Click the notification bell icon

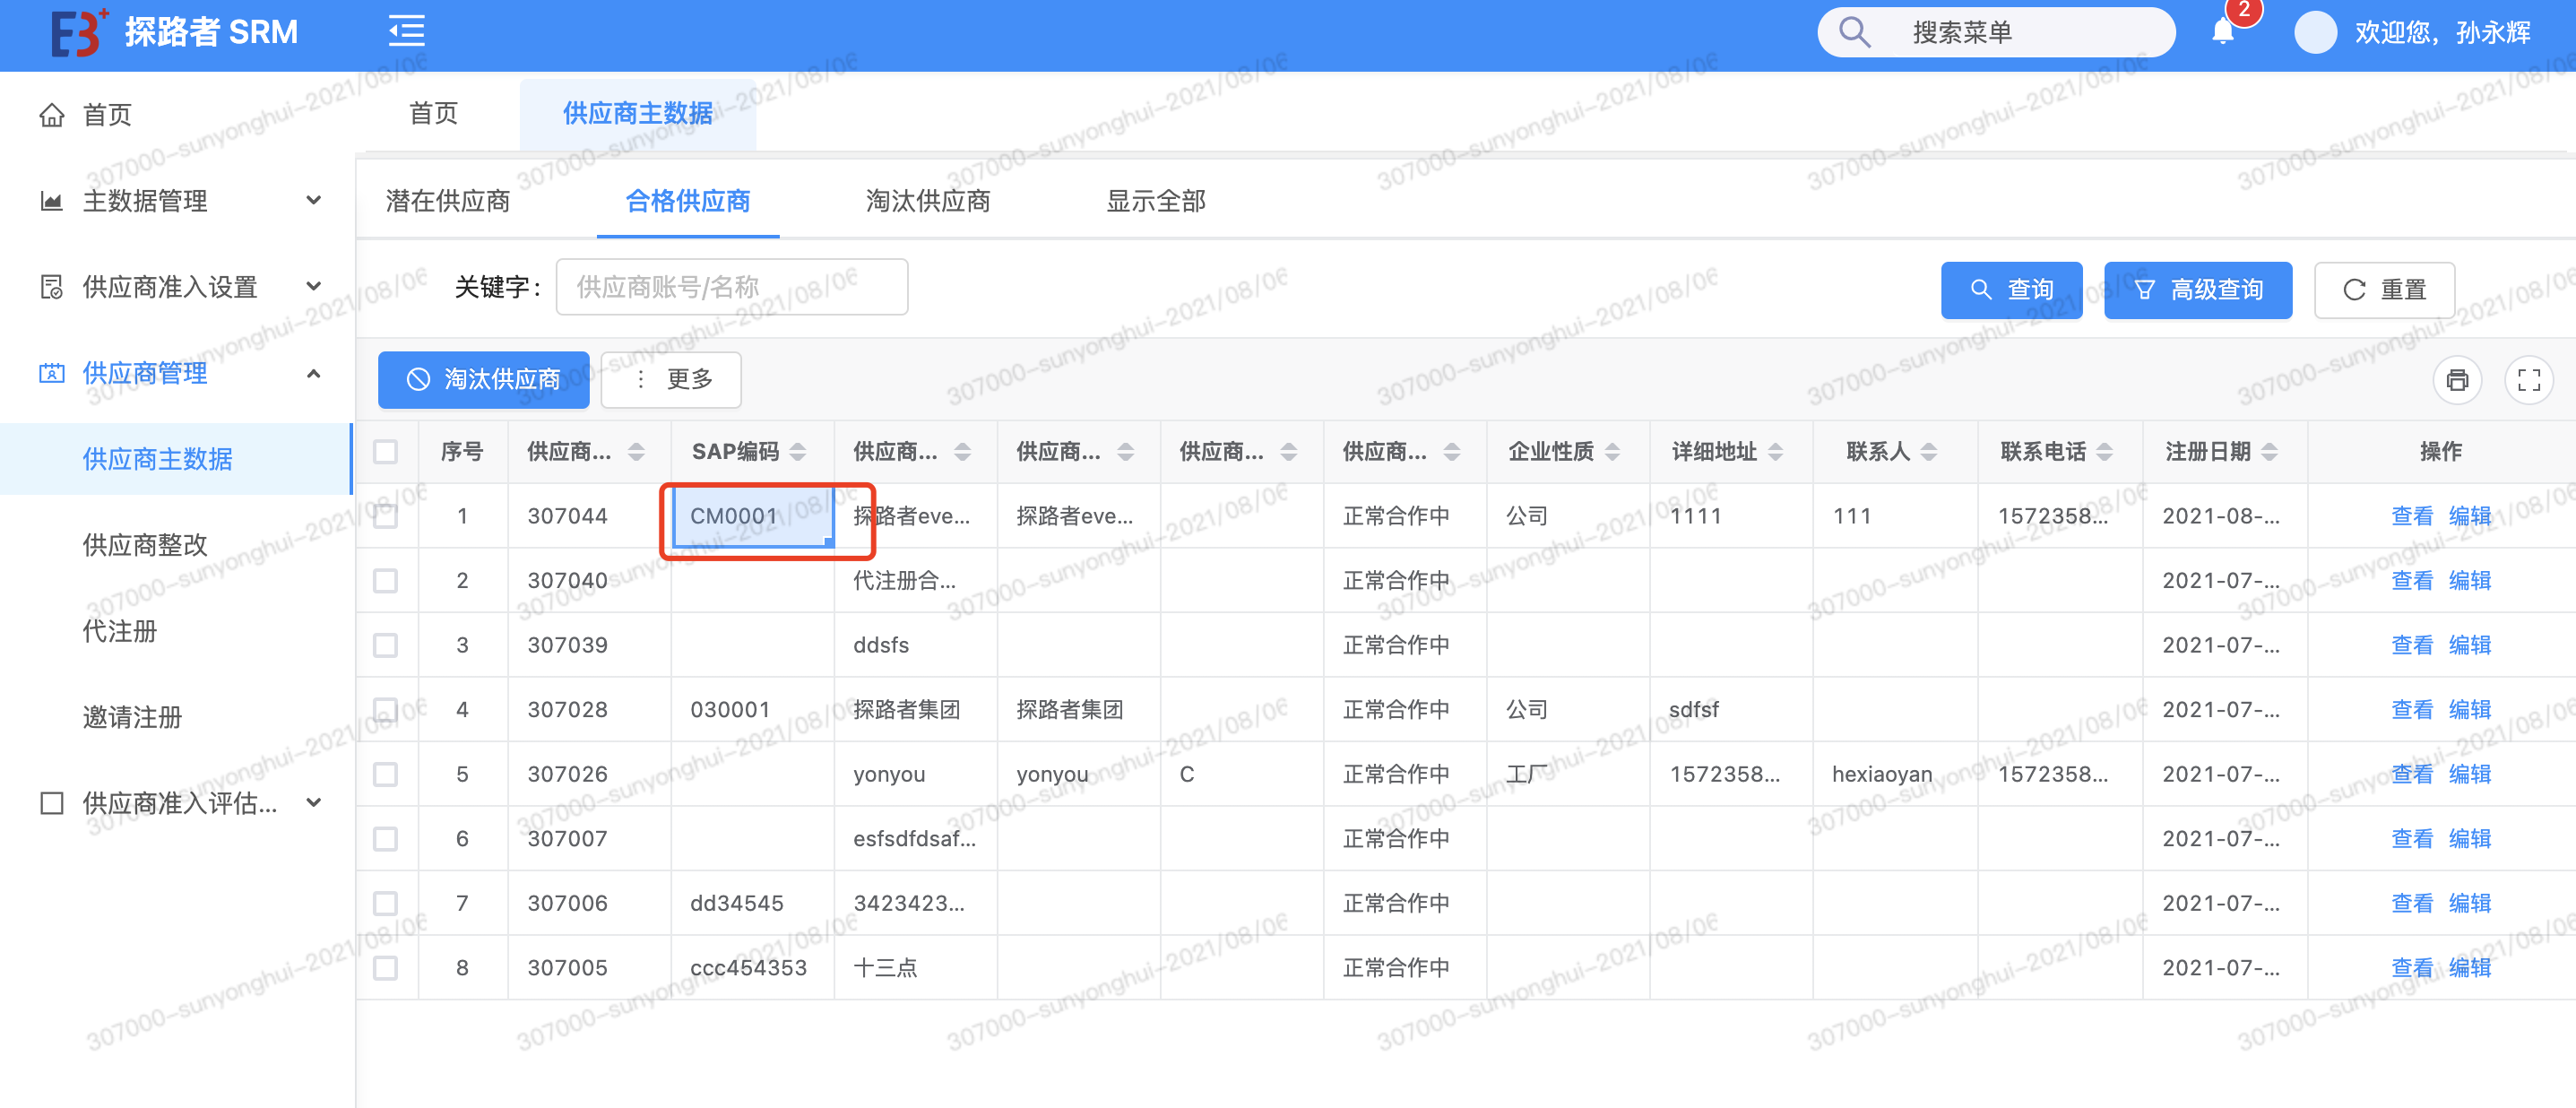pyautogui.click(x=2222, y=32)
